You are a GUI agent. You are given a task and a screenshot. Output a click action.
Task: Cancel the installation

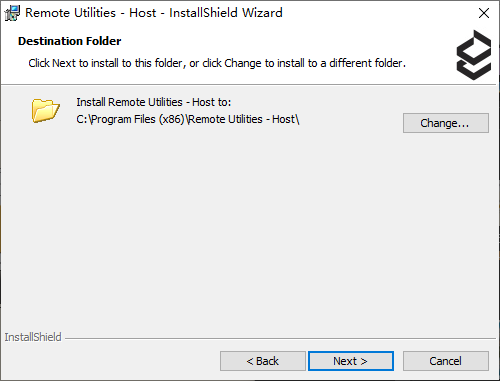(446, 361)
